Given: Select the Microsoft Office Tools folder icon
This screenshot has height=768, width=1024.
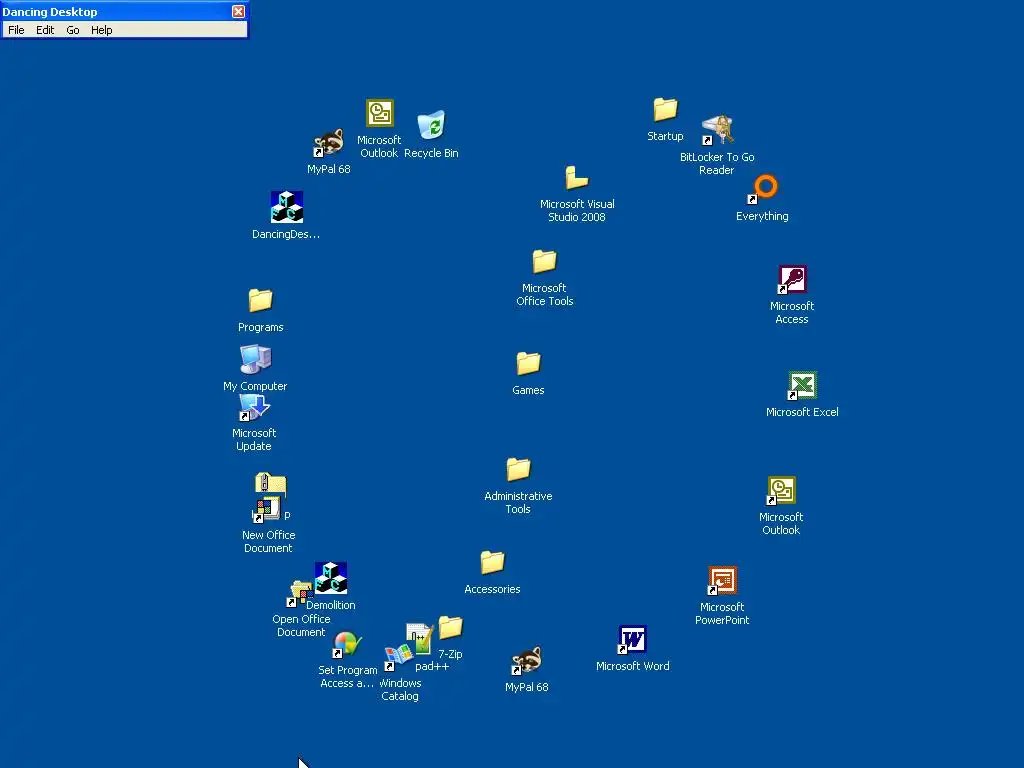Looking at the screenshot, I should click(x=544, y=261).
